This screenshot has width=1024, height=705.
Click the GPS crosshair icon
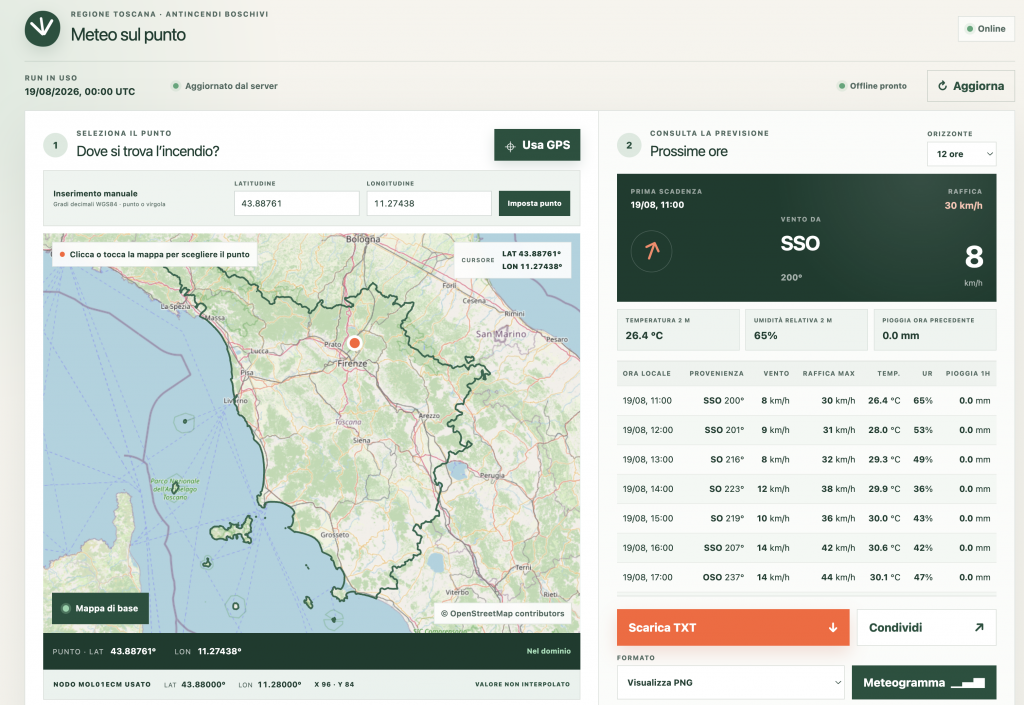tap(510, 146)
